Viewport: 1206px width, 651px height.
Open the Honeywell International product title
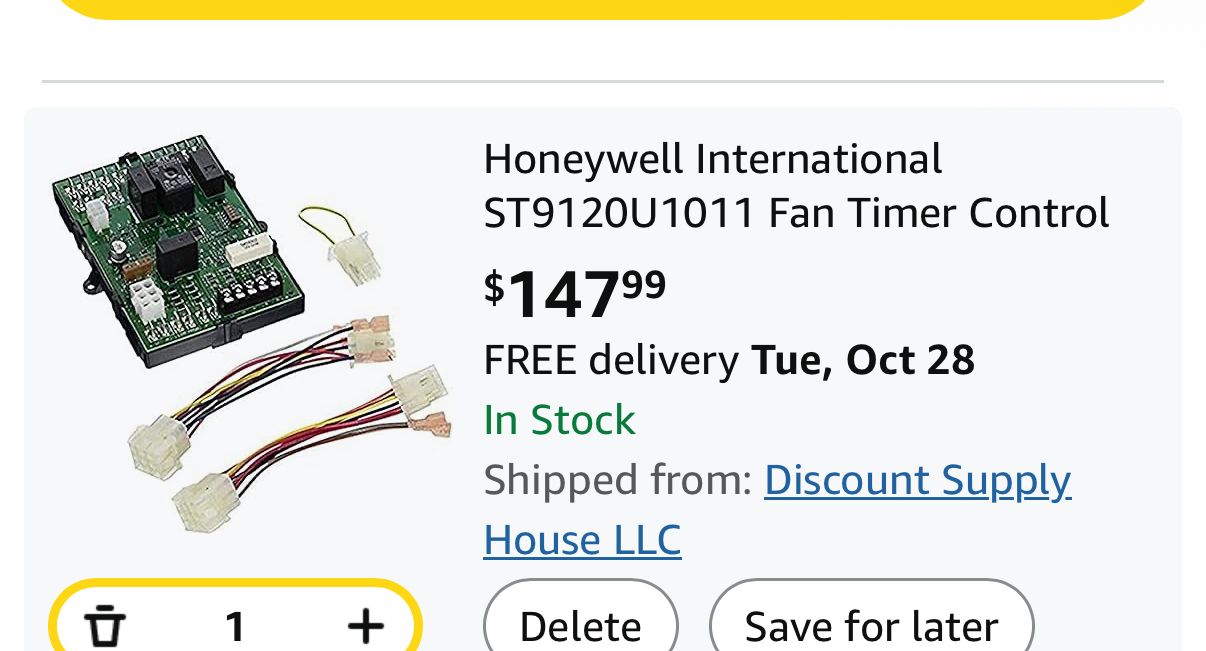712,159
